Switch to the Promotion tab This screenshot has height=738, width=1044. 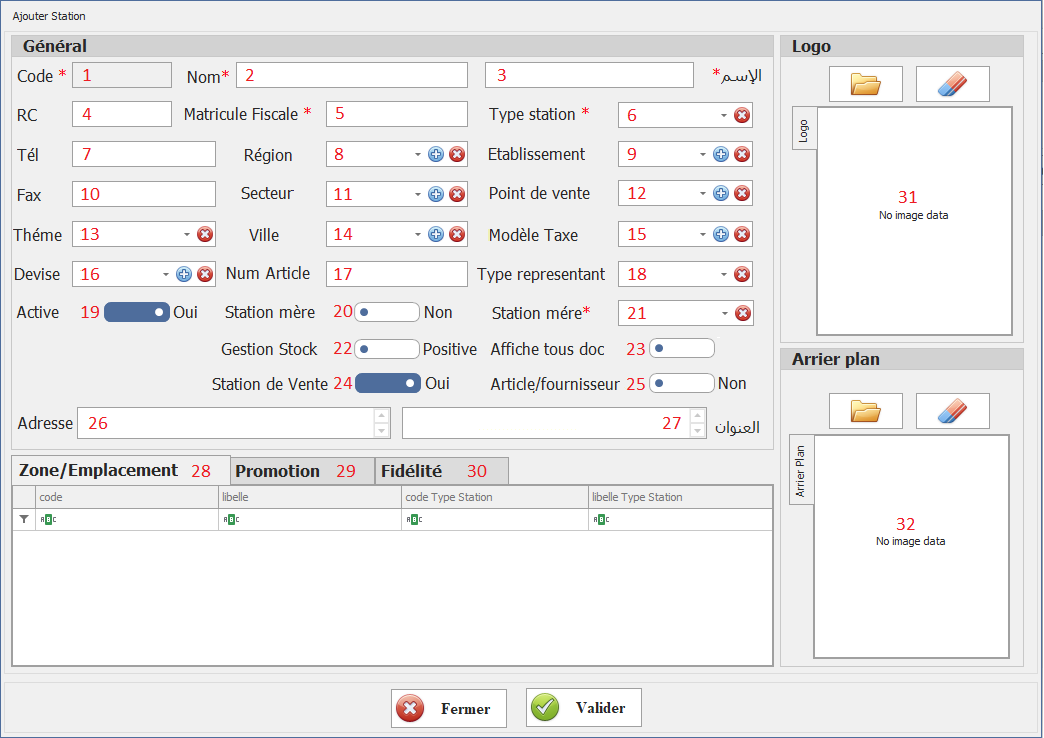[x=300, y=471]
